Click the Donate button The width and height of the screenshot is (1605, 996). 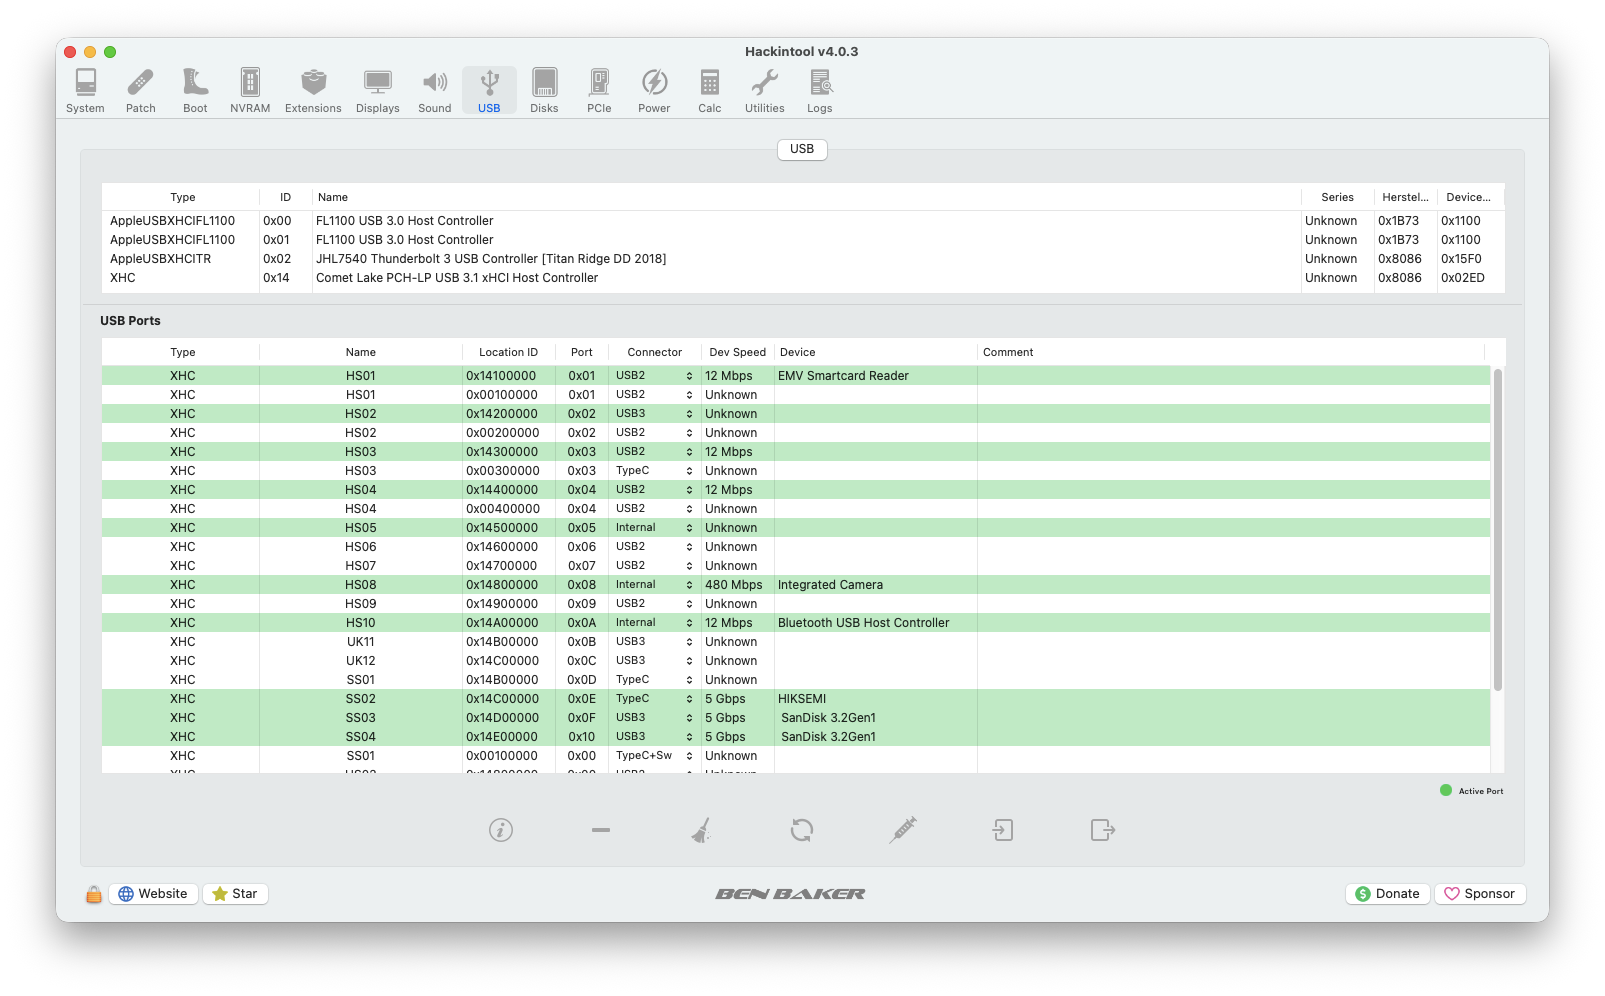click(1388, 894)
